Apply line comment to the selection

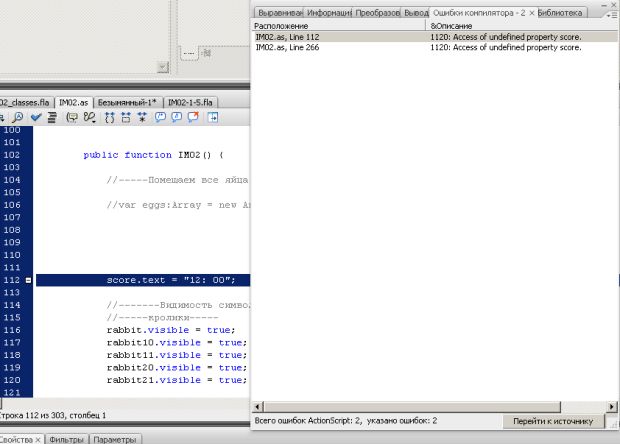click(176, 117)
